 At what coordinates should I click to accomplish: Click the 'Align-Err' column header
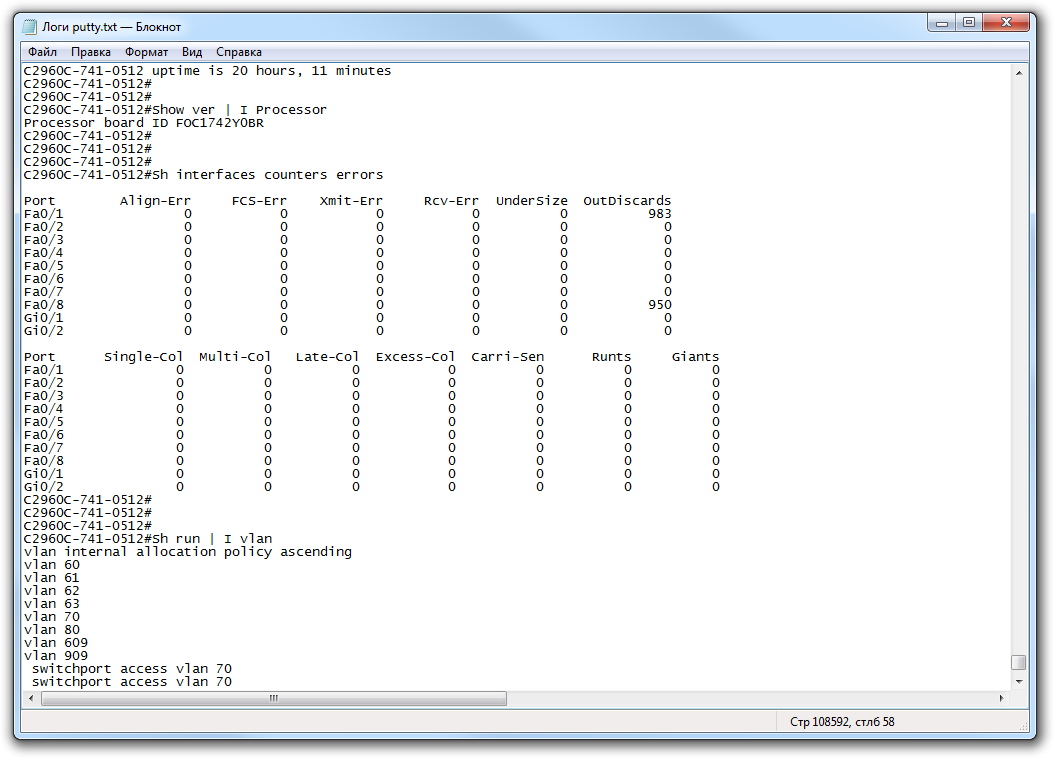[x=155, y=201]
